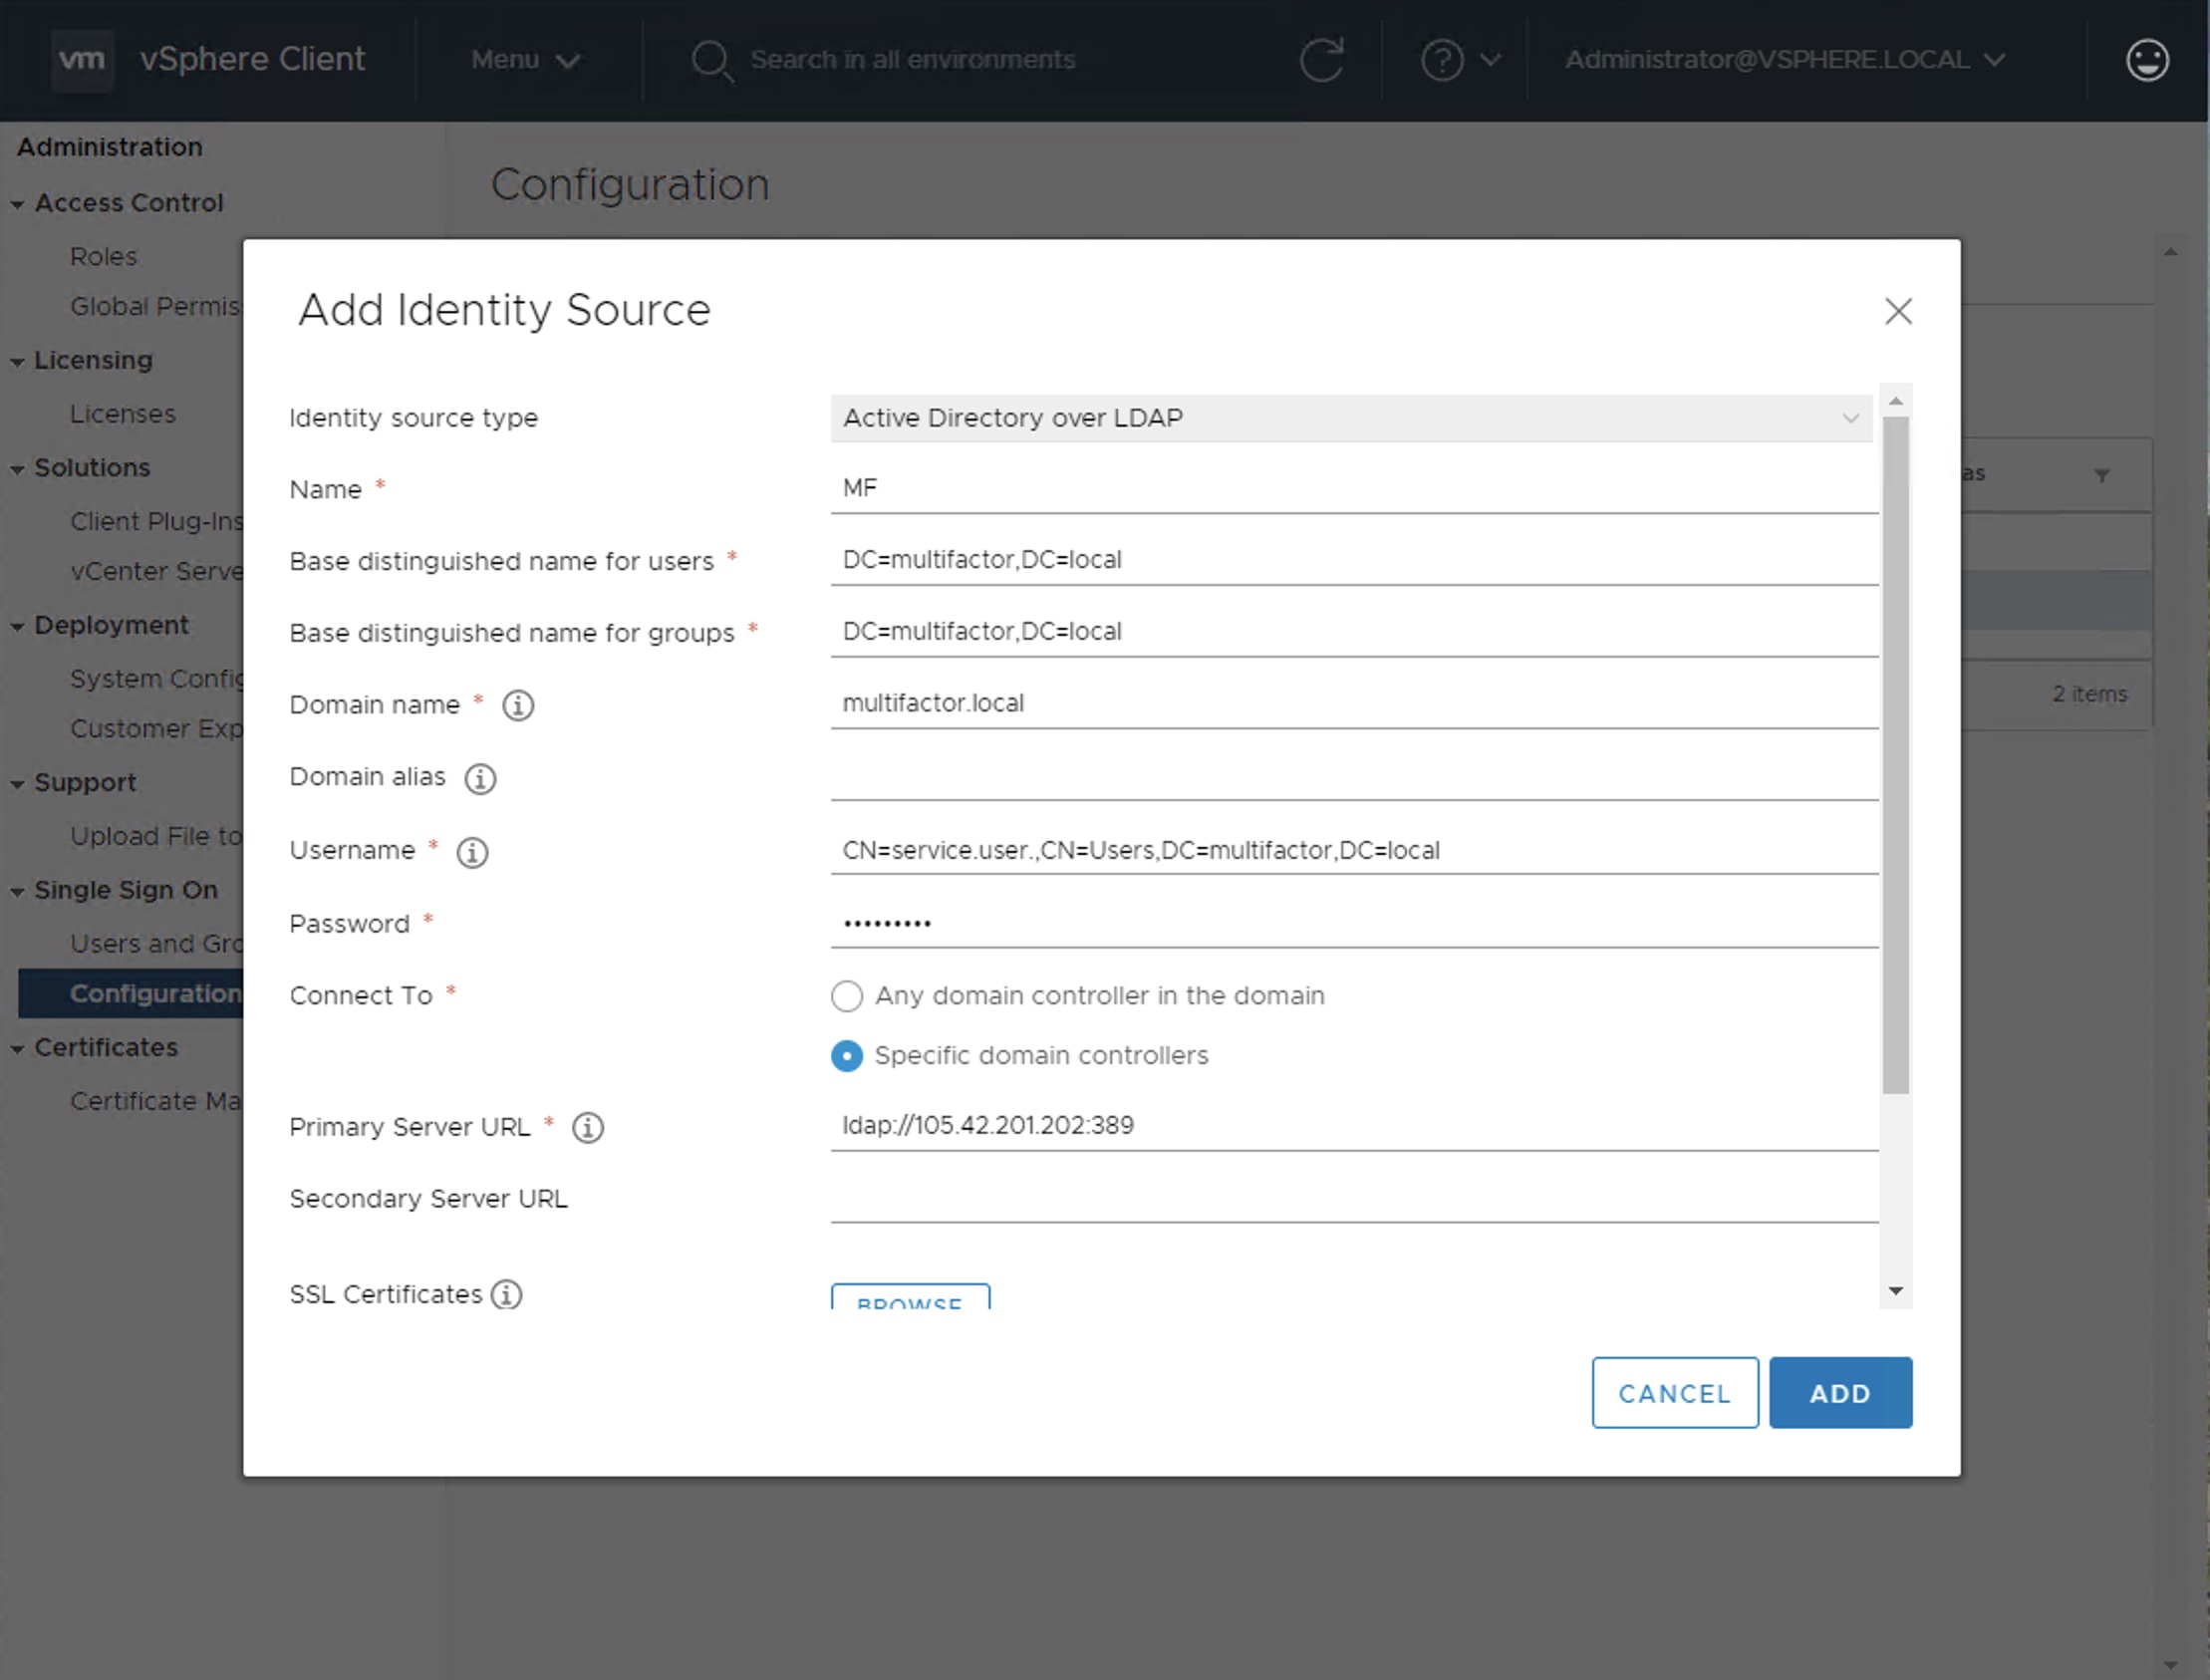2210x1680 pixels.
Task: Open the Menu in the top bar
Action: [525, 59]
